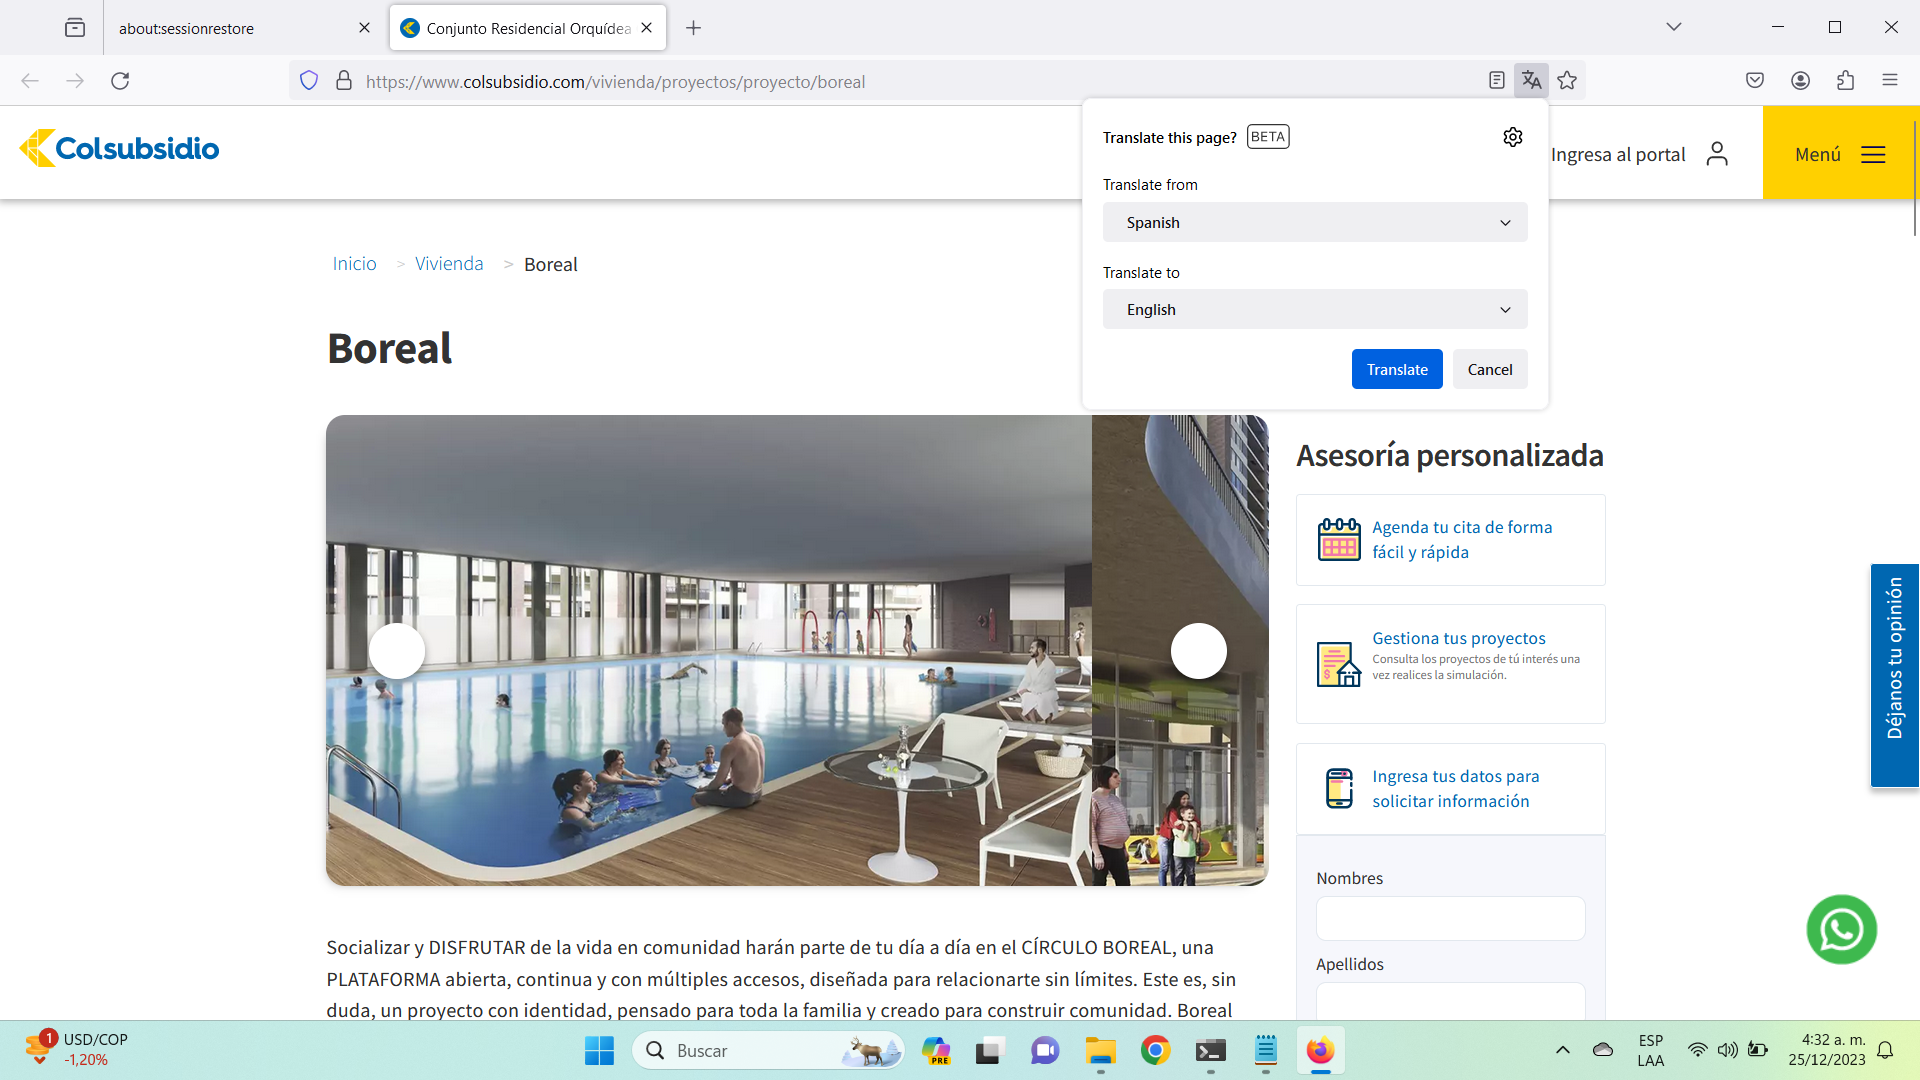1920x1080 pixels.
Task: Bookmark this page with star icon
Action: (x=1567, y=81)
